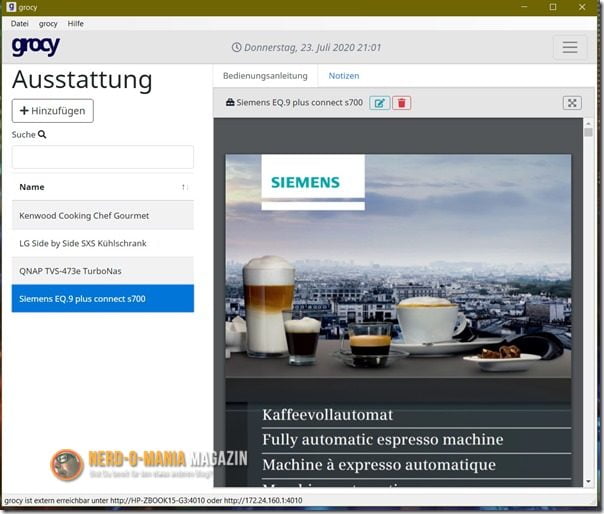604x514 pixels.
Task: Click the status bar server address text
Action: pos(153,501)
